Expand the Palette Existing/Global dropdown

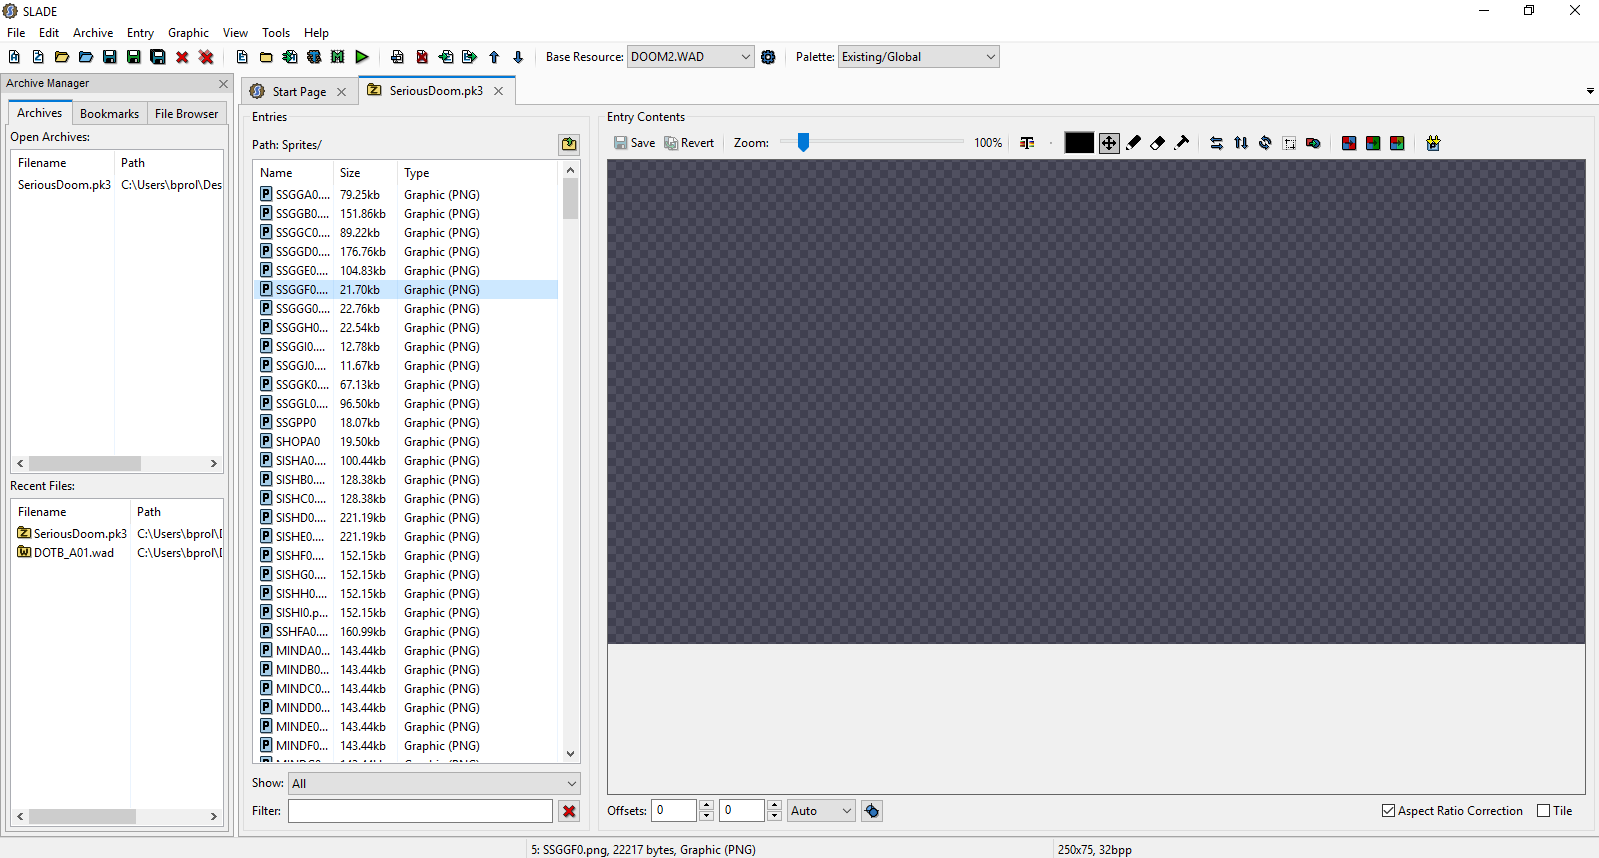[918, 57]
